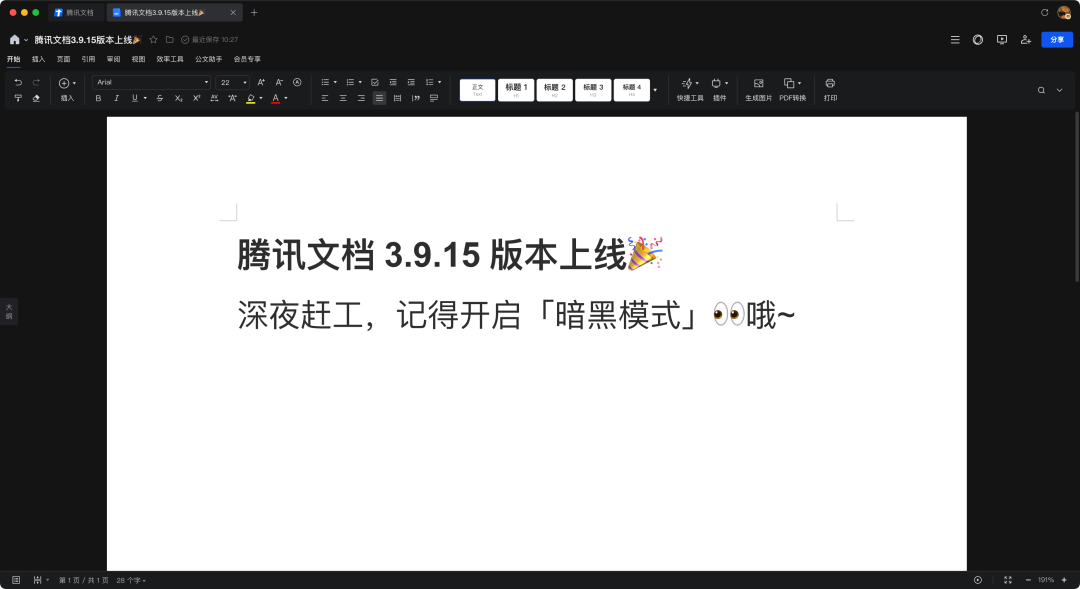The height and width of the screenshot is (589, 1080).
Task: Open the word count 28 个字
Action: click(131, 581)
